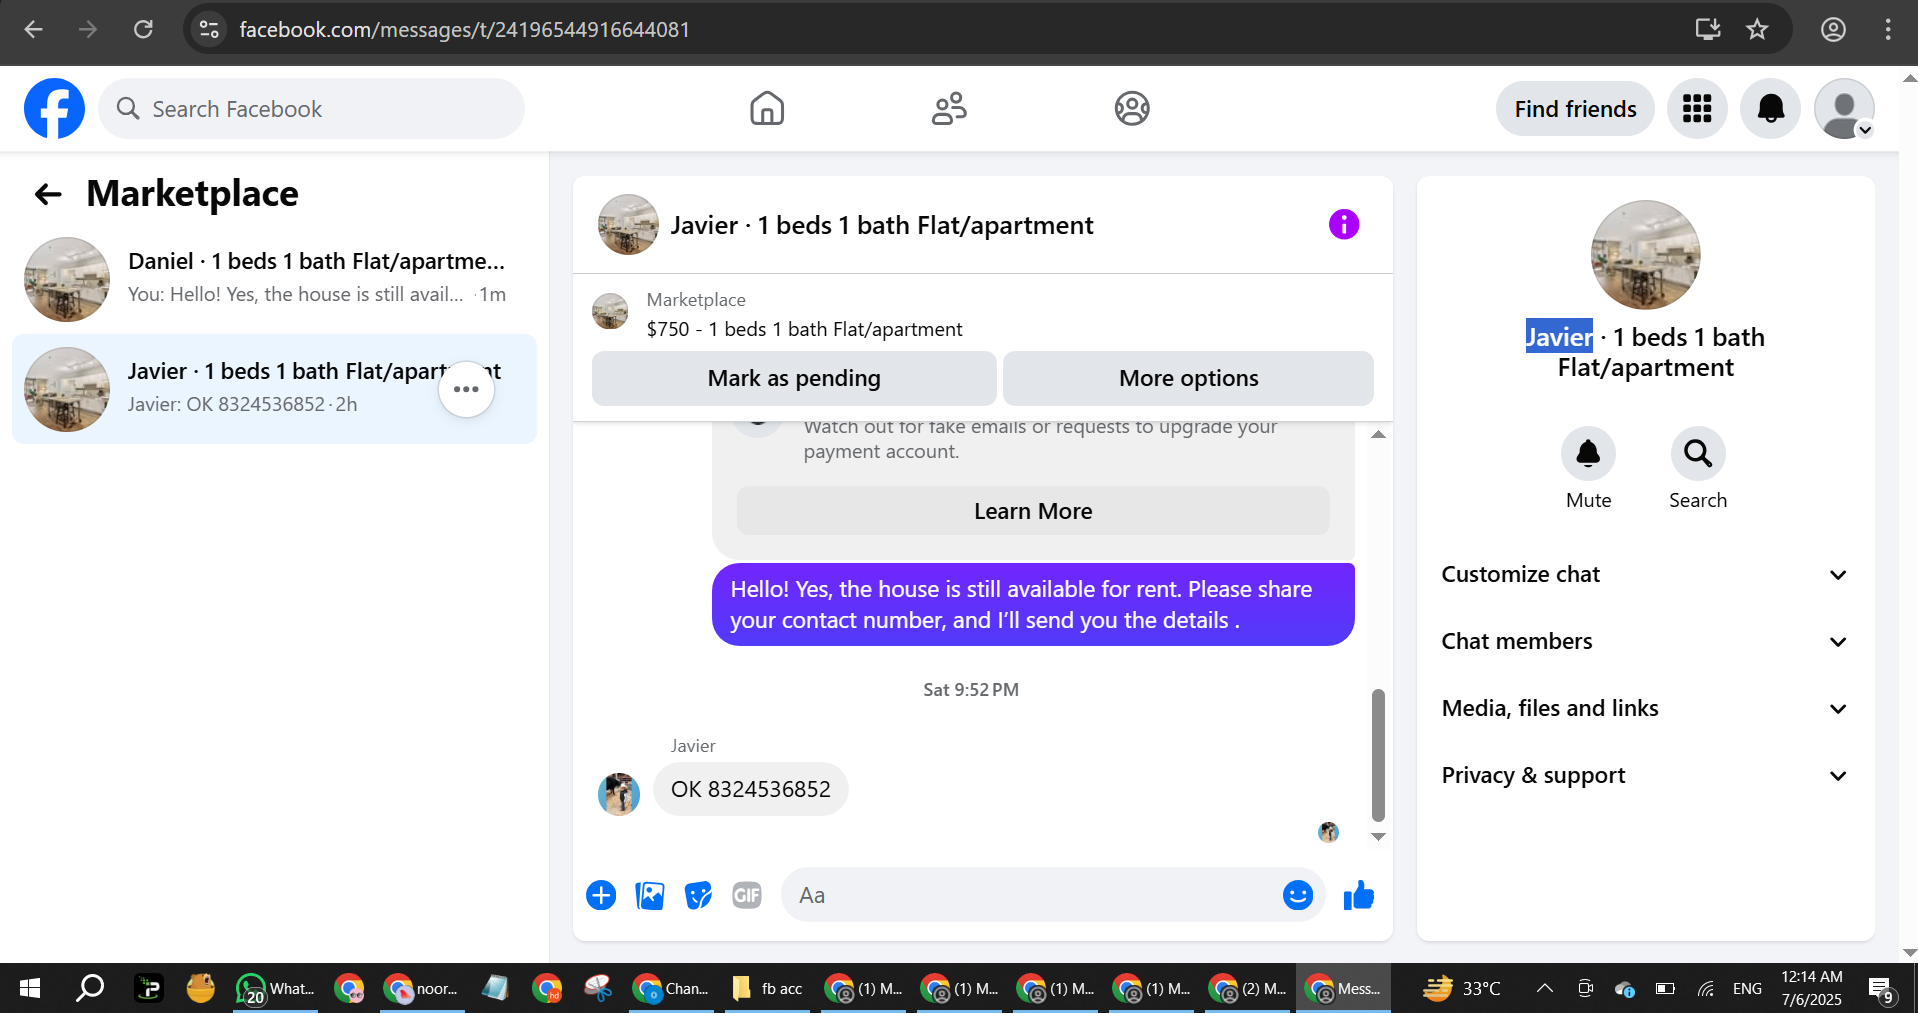Open WhatsApp from the taskbar

pos(275,988)
